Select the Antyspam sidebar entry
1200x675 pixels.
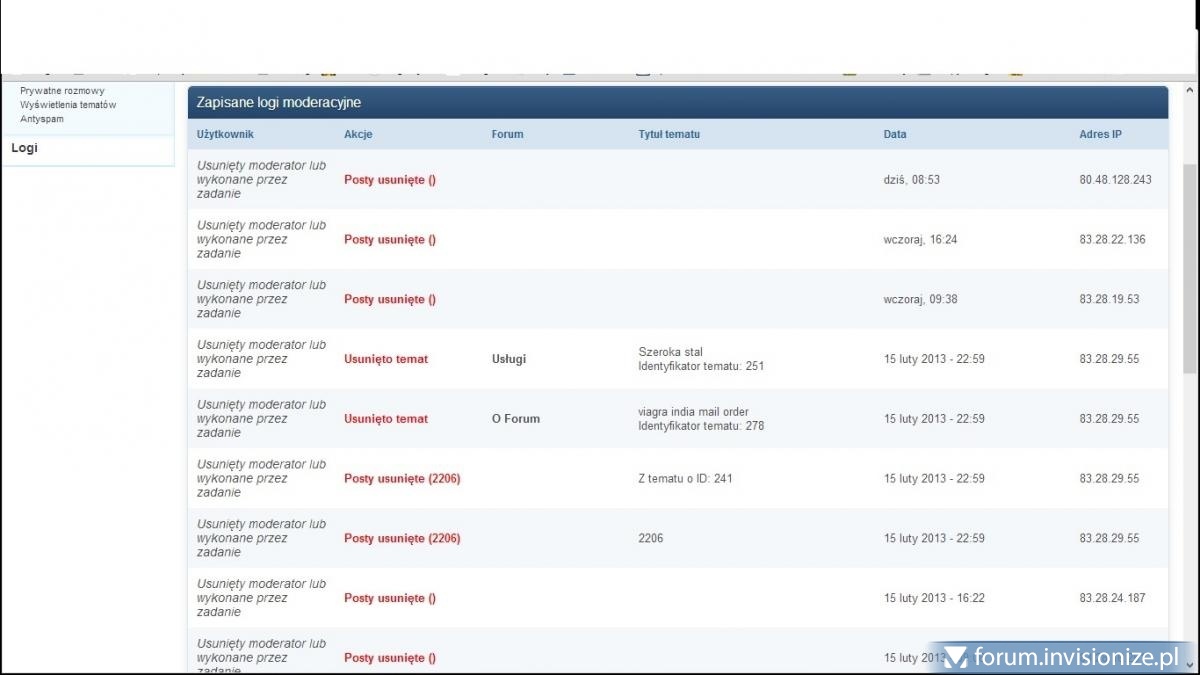(42, 119)
